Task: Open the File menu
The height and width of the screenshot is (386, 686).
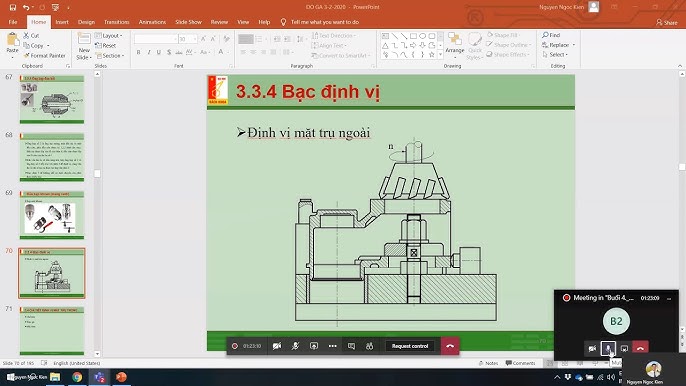Action: coord(13,22)
